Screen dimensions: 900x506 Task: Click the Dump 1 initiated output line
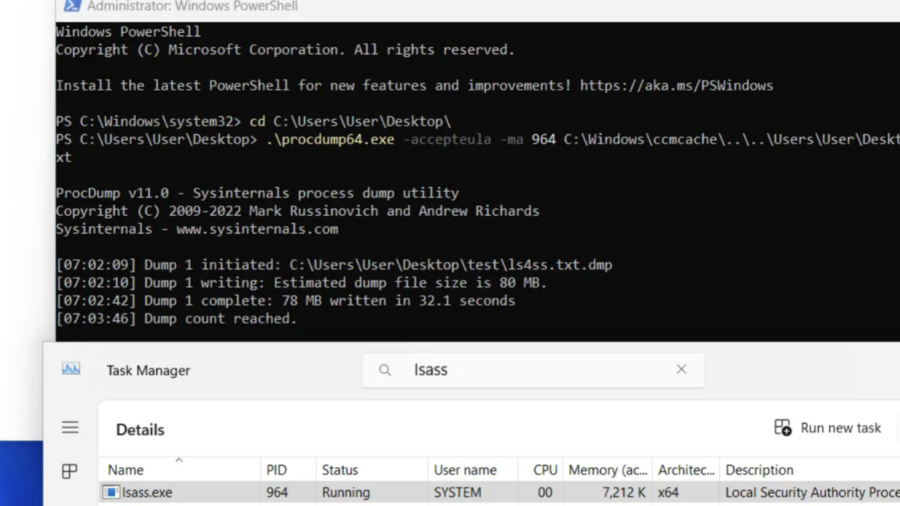tap(334, 265)
